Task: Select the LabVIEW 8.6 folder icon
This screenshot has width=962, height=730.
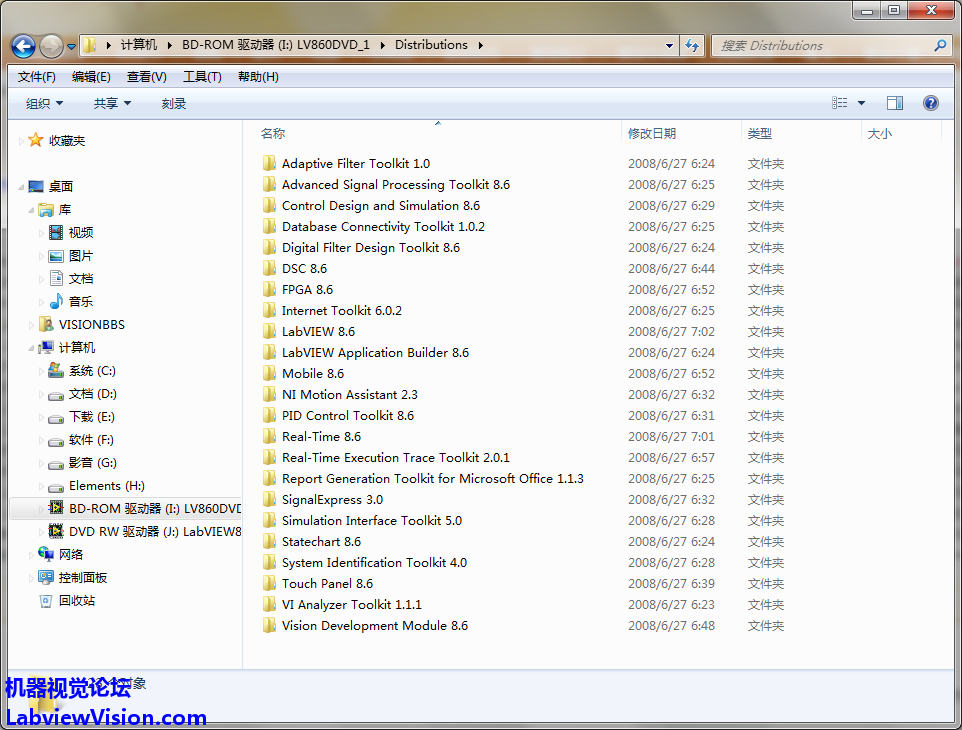Action: tap(269, 331)
